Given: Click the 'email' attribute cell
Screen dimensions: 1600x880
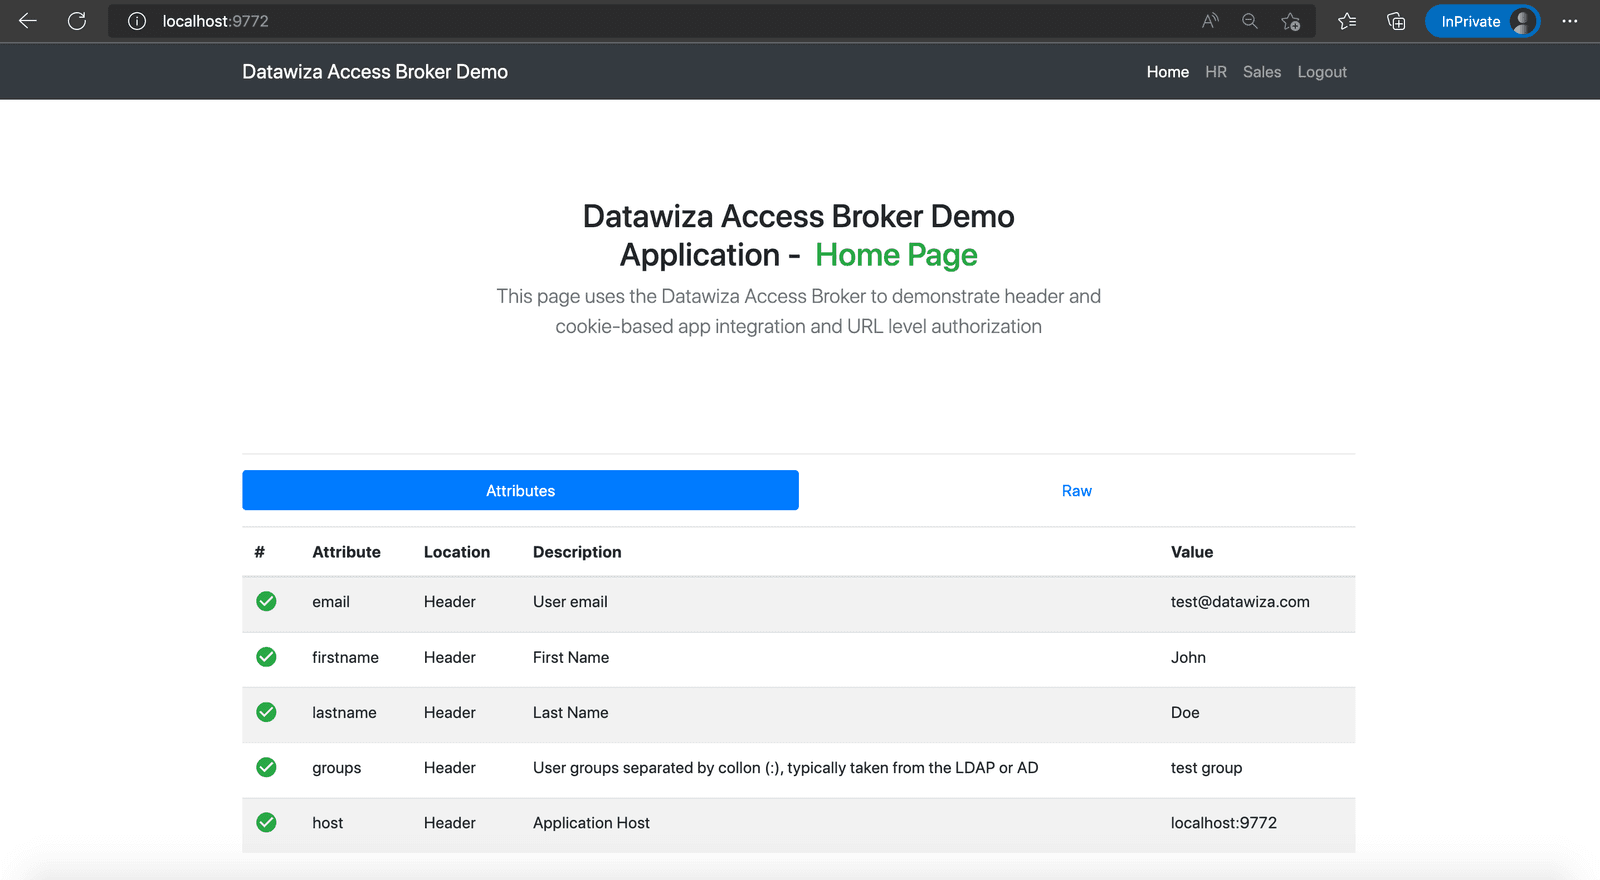Looking at the screenshot, I should pyautogui.click(x=331, y=602).
